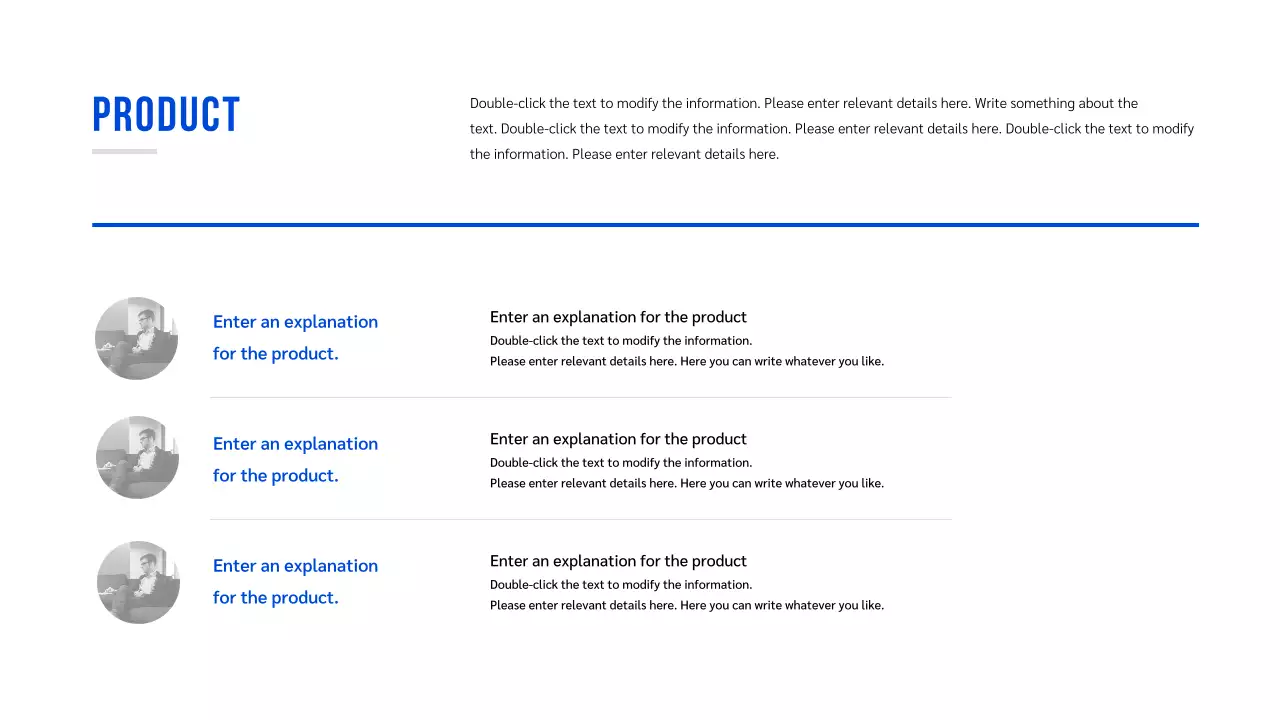Click the bottom row's "Double-click the text" line
1280x720 pixels.
click(621, 585)
